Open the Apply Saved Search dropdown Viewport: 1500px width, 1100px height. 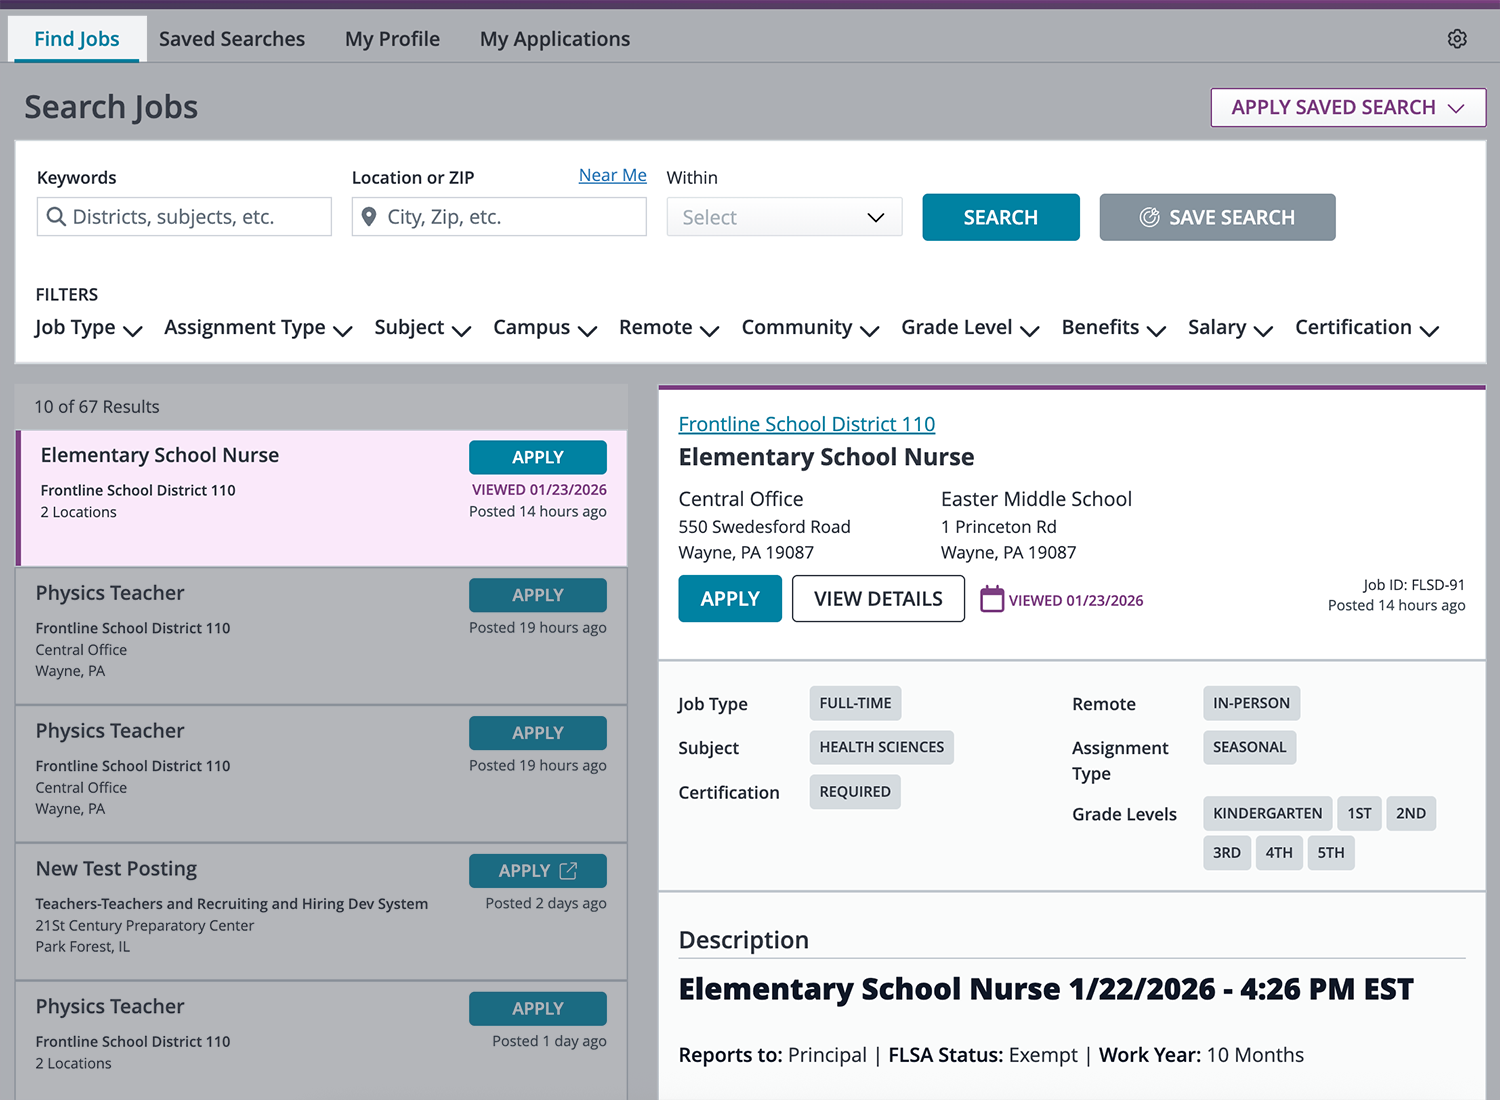pos(1347,108)
